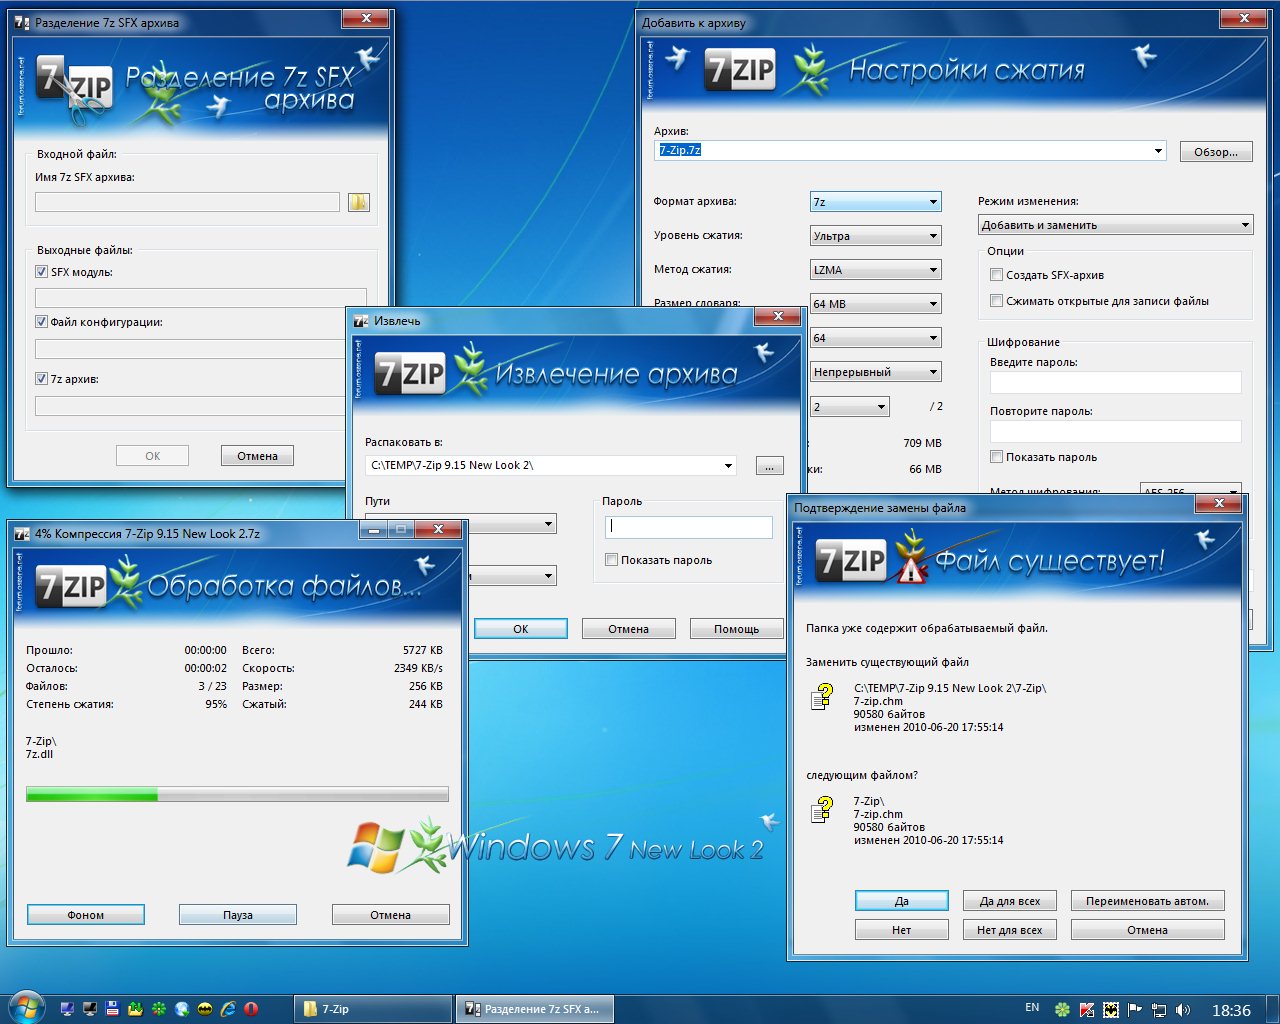1280x1024 pixels.
Task: Open the Метод сжатия LZMA dropdown
Action: [876, 270]
